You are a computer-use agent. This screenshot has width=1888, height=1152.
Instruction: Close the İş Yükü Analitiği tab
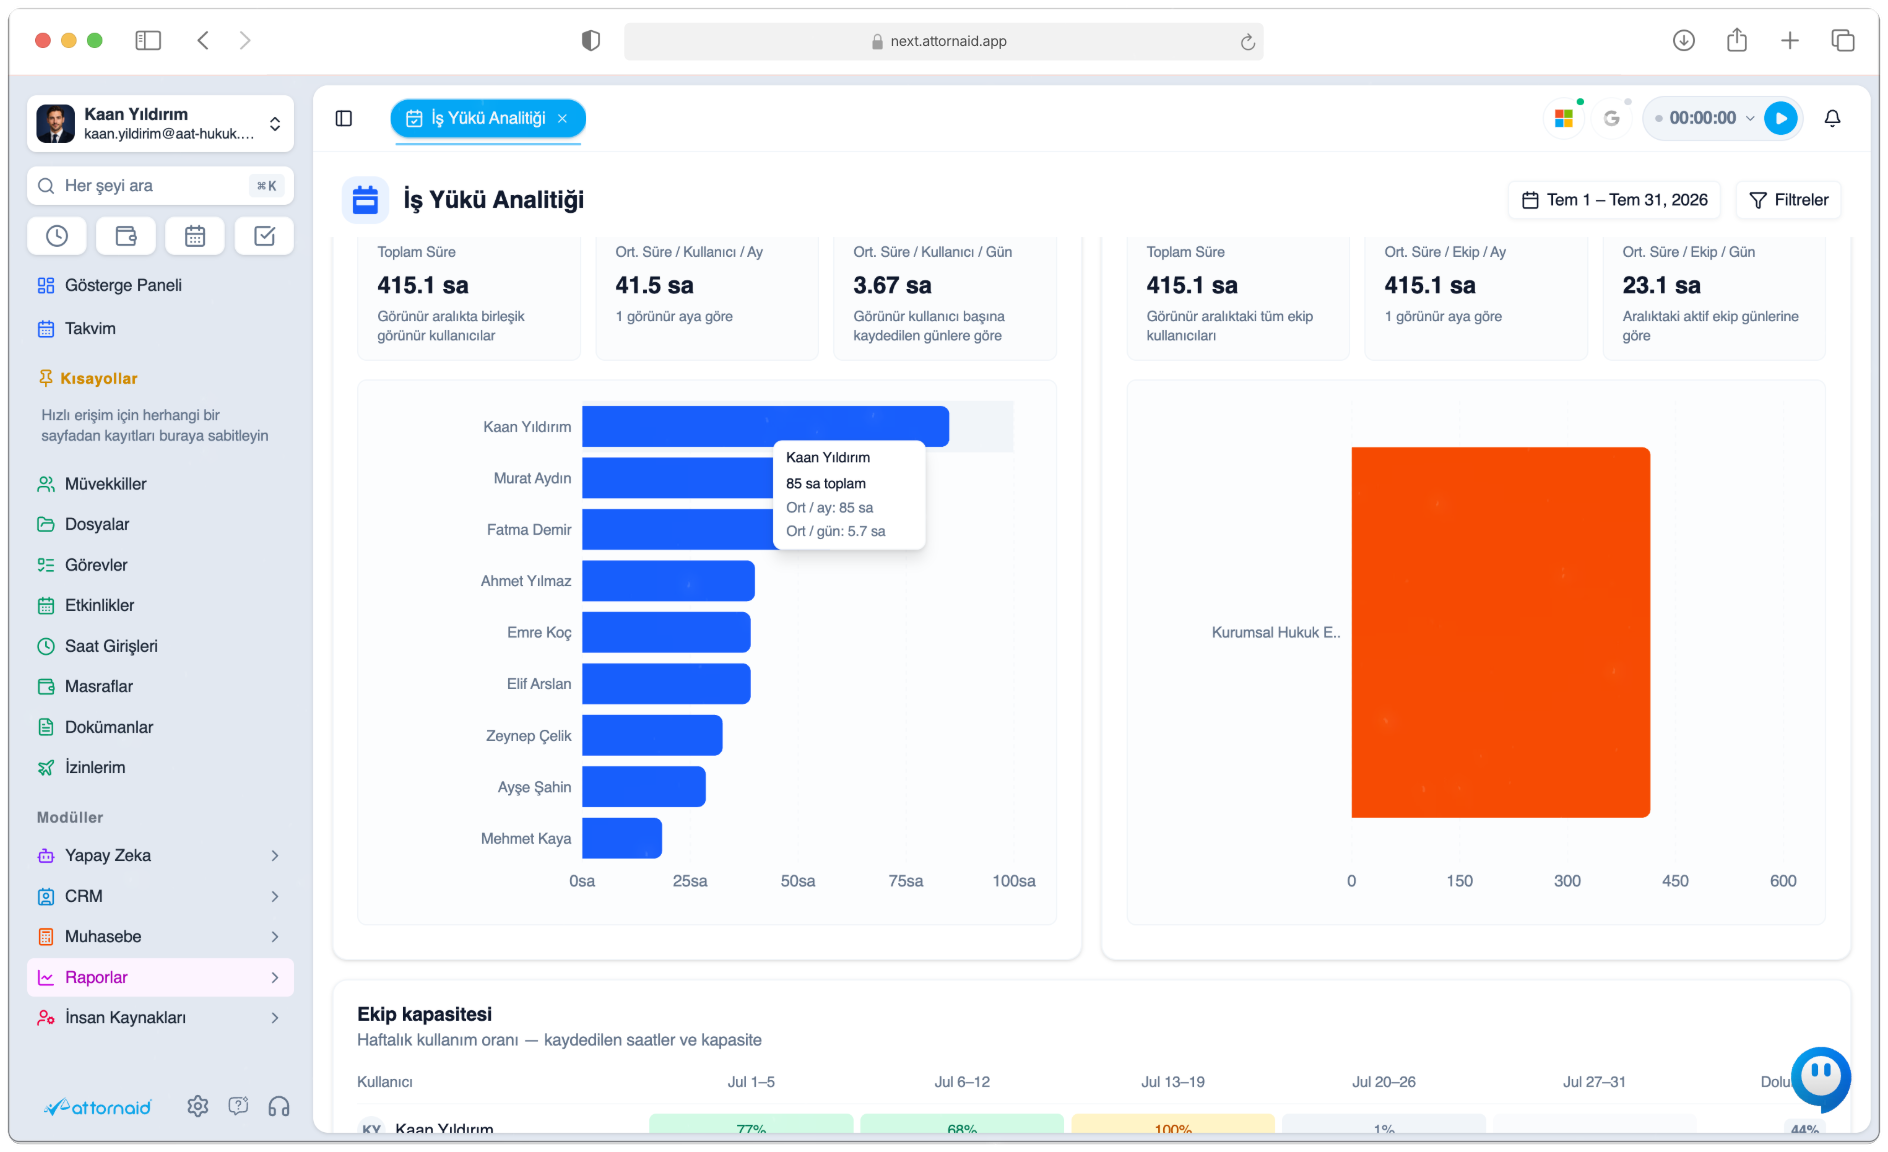(563, 118)
